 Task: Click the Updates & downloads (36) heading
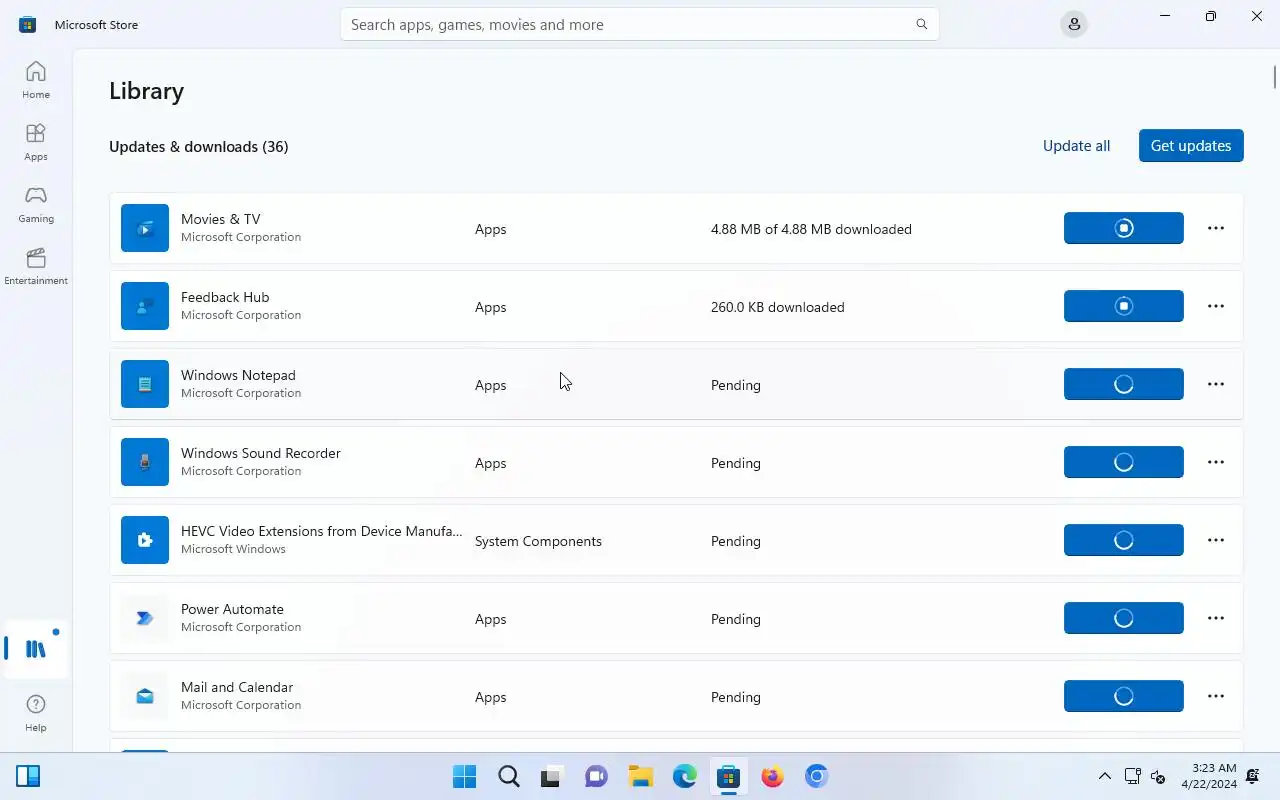point(199,146)
